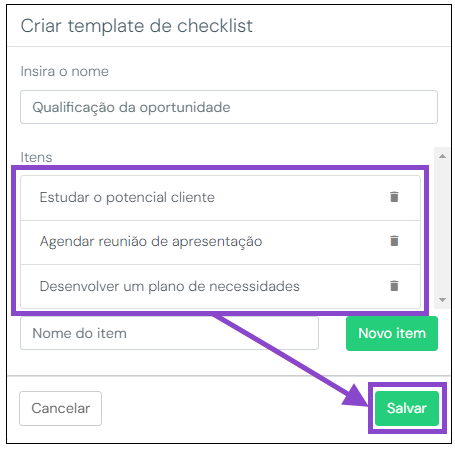Select the 'Estudar o potencial cliente' row
The height and width of the screenshot is (450, 455).
click(220, 198)
